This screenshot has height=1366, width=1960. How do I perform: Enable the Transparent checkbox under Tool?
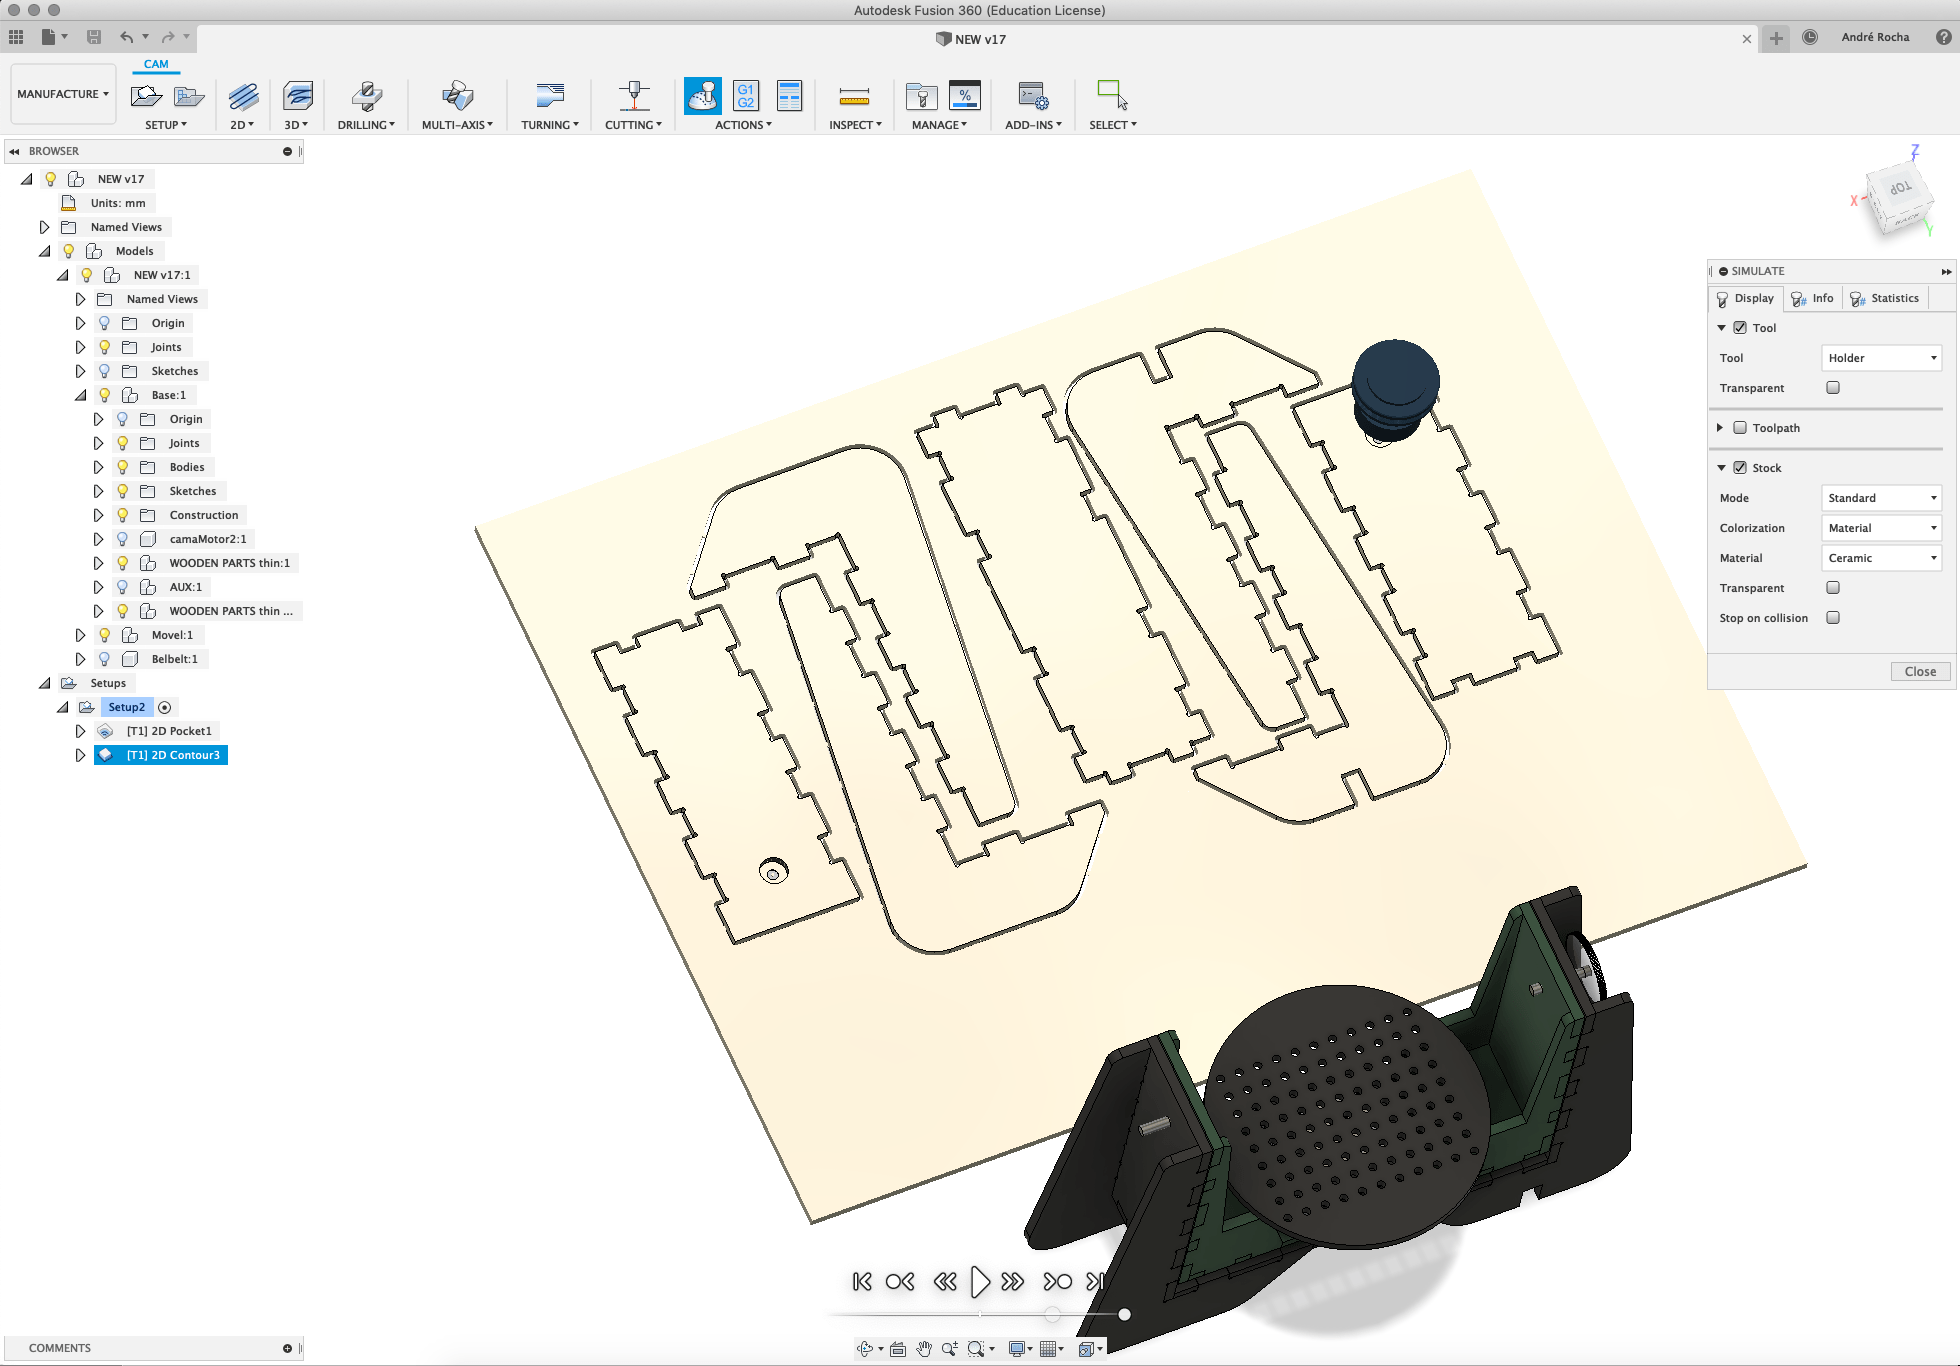(1833, 387)
